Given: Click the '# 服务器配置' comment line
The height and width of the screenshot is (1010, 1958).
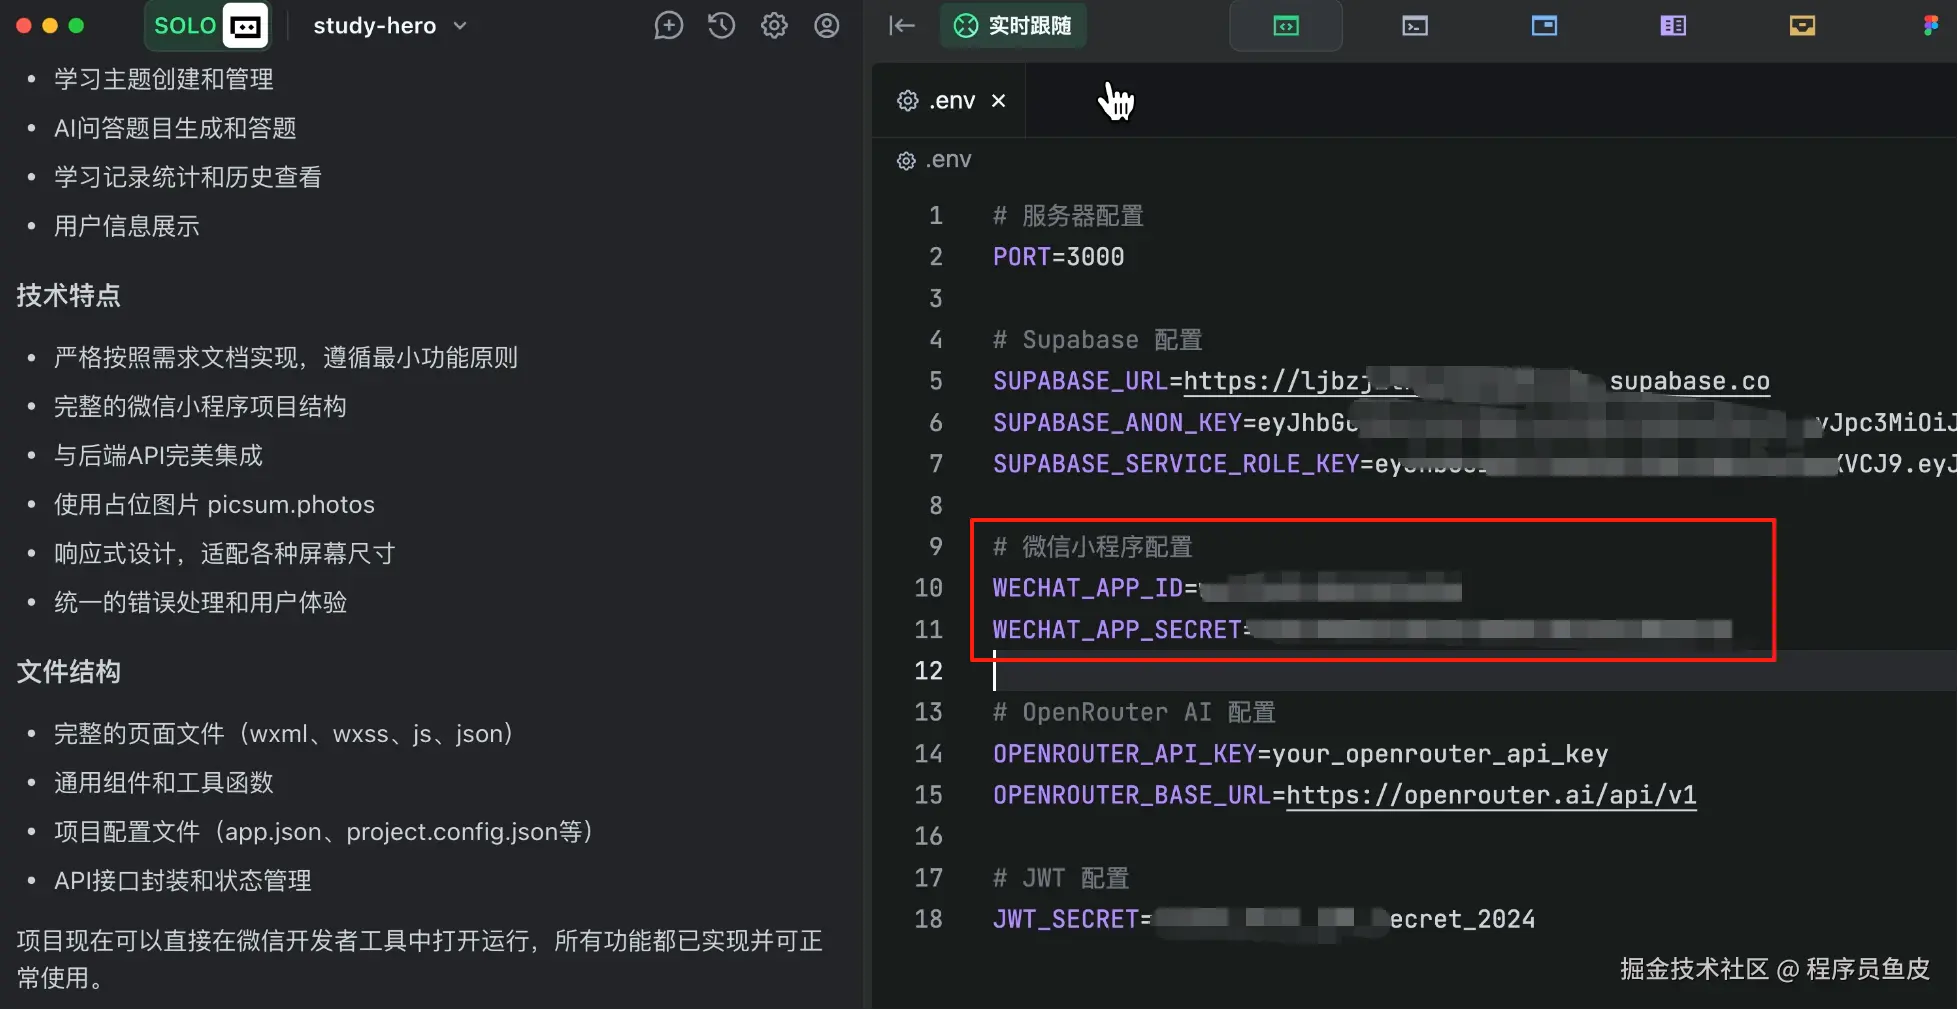Looking at the screenshot, I should point(1067,216).
